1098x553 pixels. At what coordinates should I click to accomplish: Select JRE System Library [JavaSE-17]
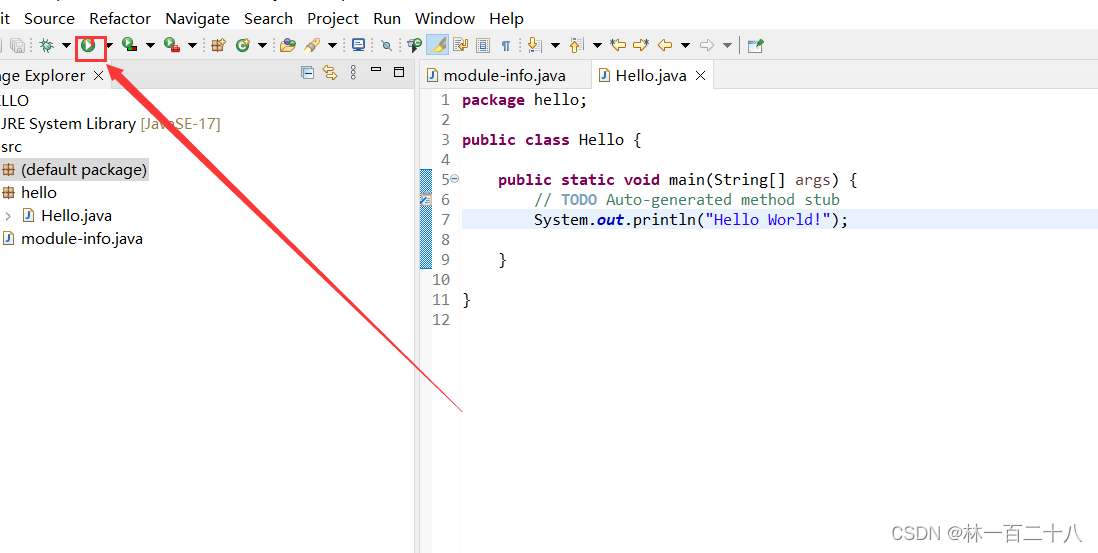[110, 124]
